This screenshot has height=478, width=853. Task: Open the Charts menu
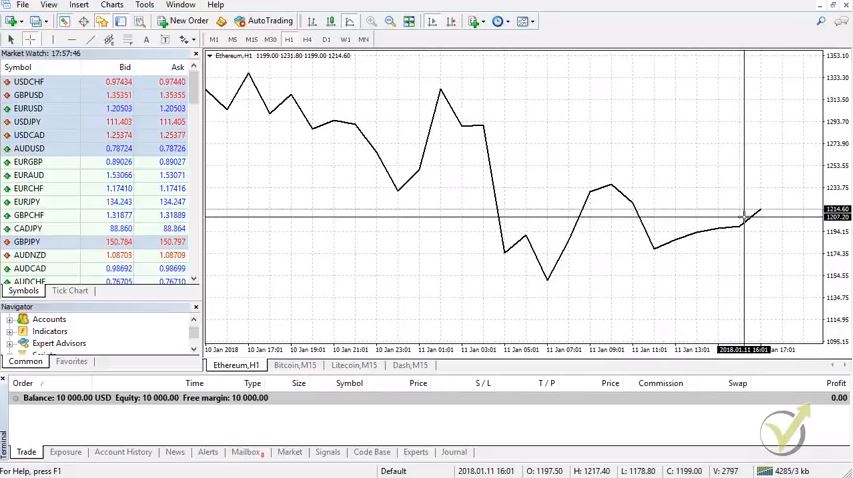[x=112, y=5]
